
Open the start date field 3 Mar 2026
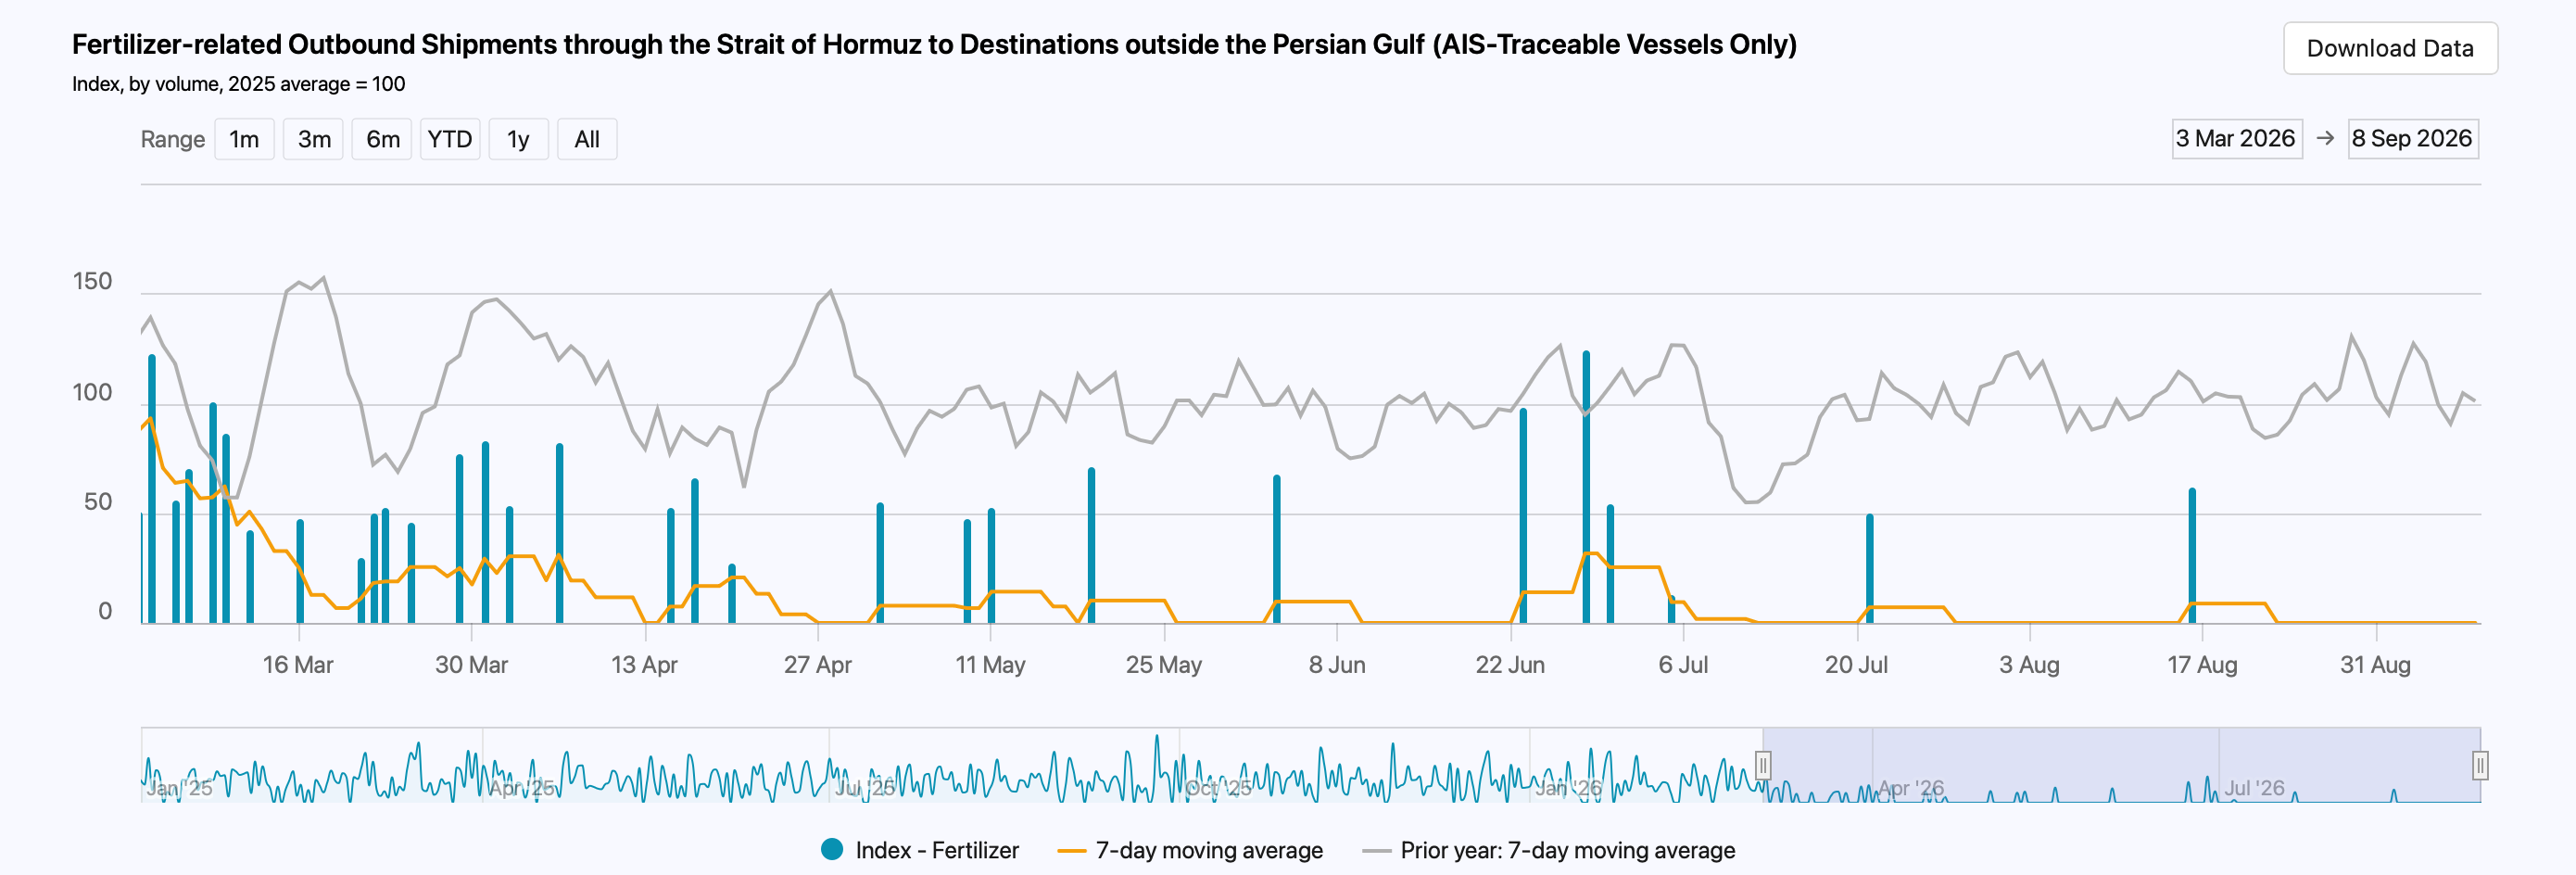2236,138
